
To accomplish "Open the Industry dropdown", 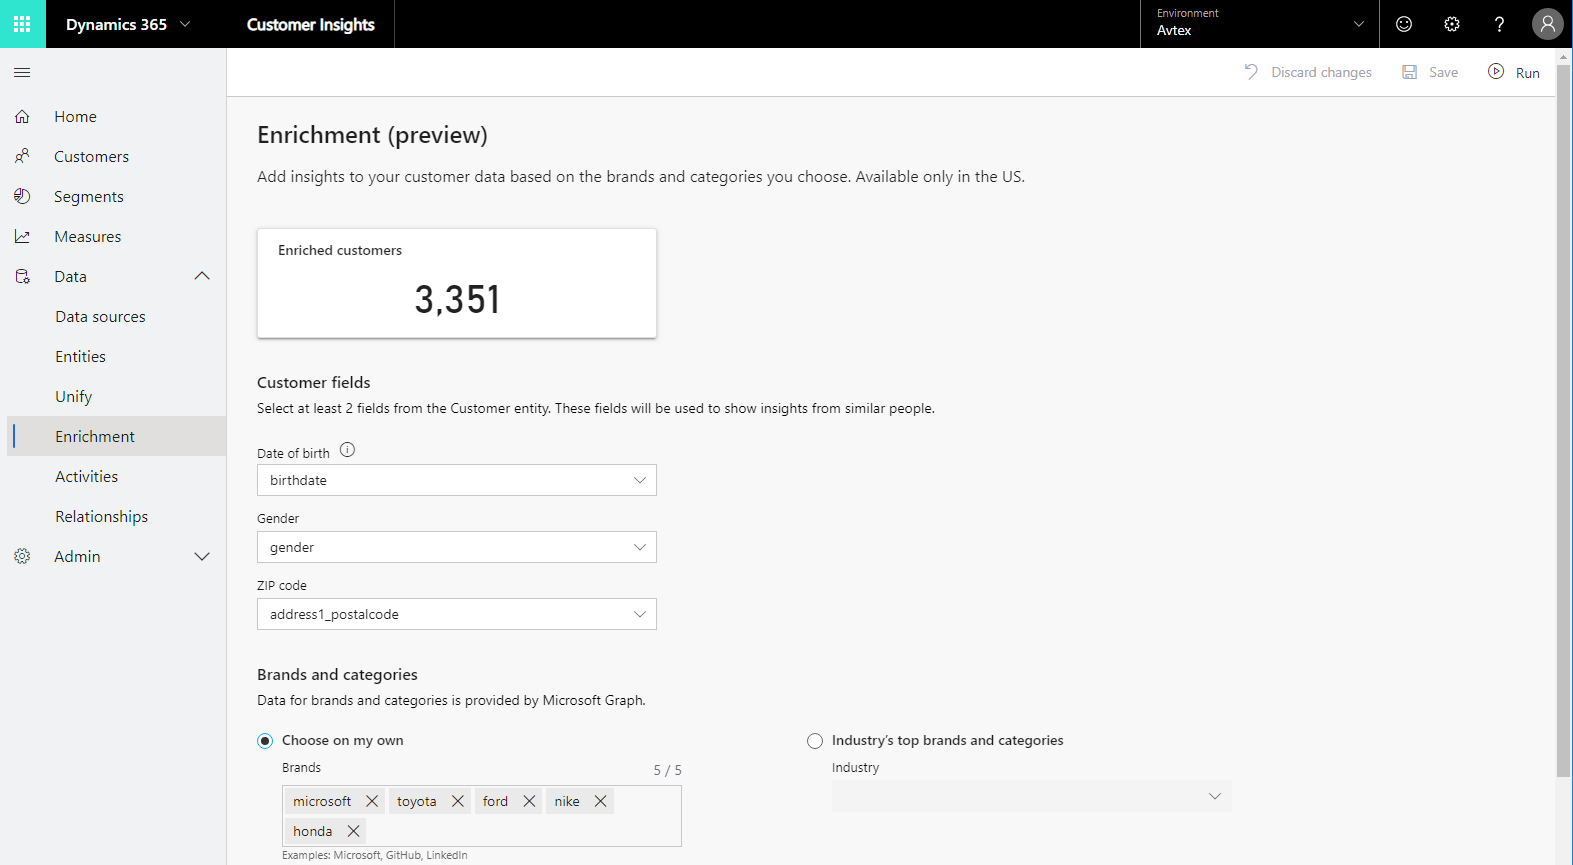I will [x=1031, y=796].
